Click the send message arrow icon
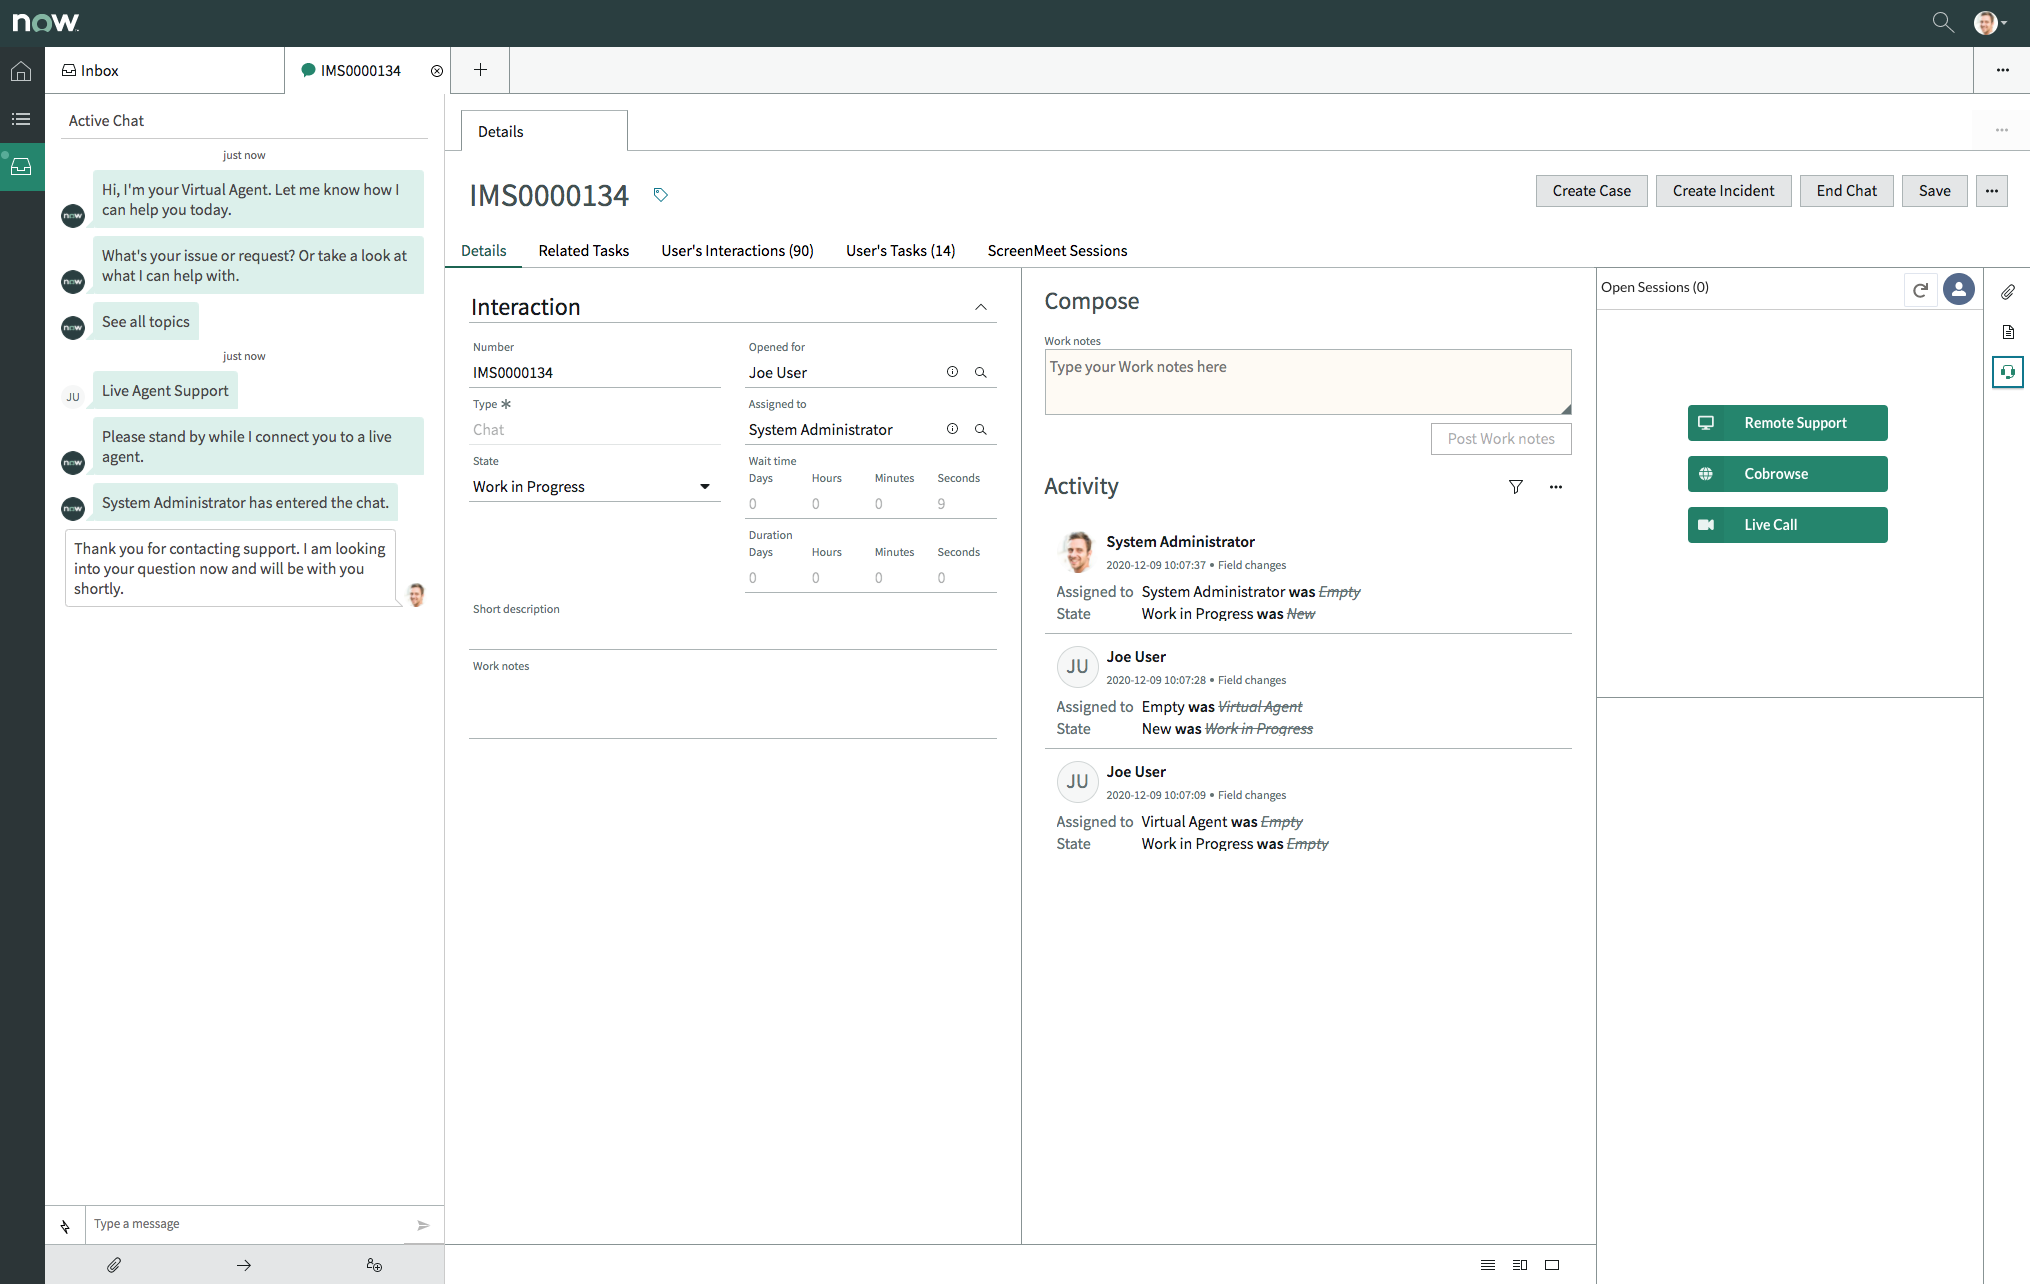 [423, 1225]
